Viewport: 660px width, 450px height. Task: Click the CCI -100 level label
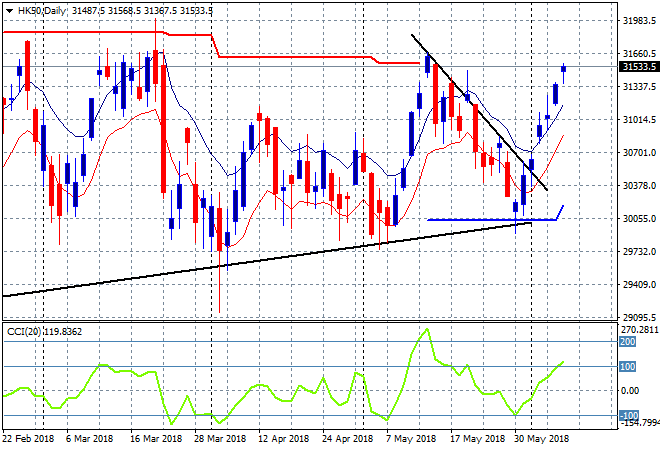click(x=629, y=415)
